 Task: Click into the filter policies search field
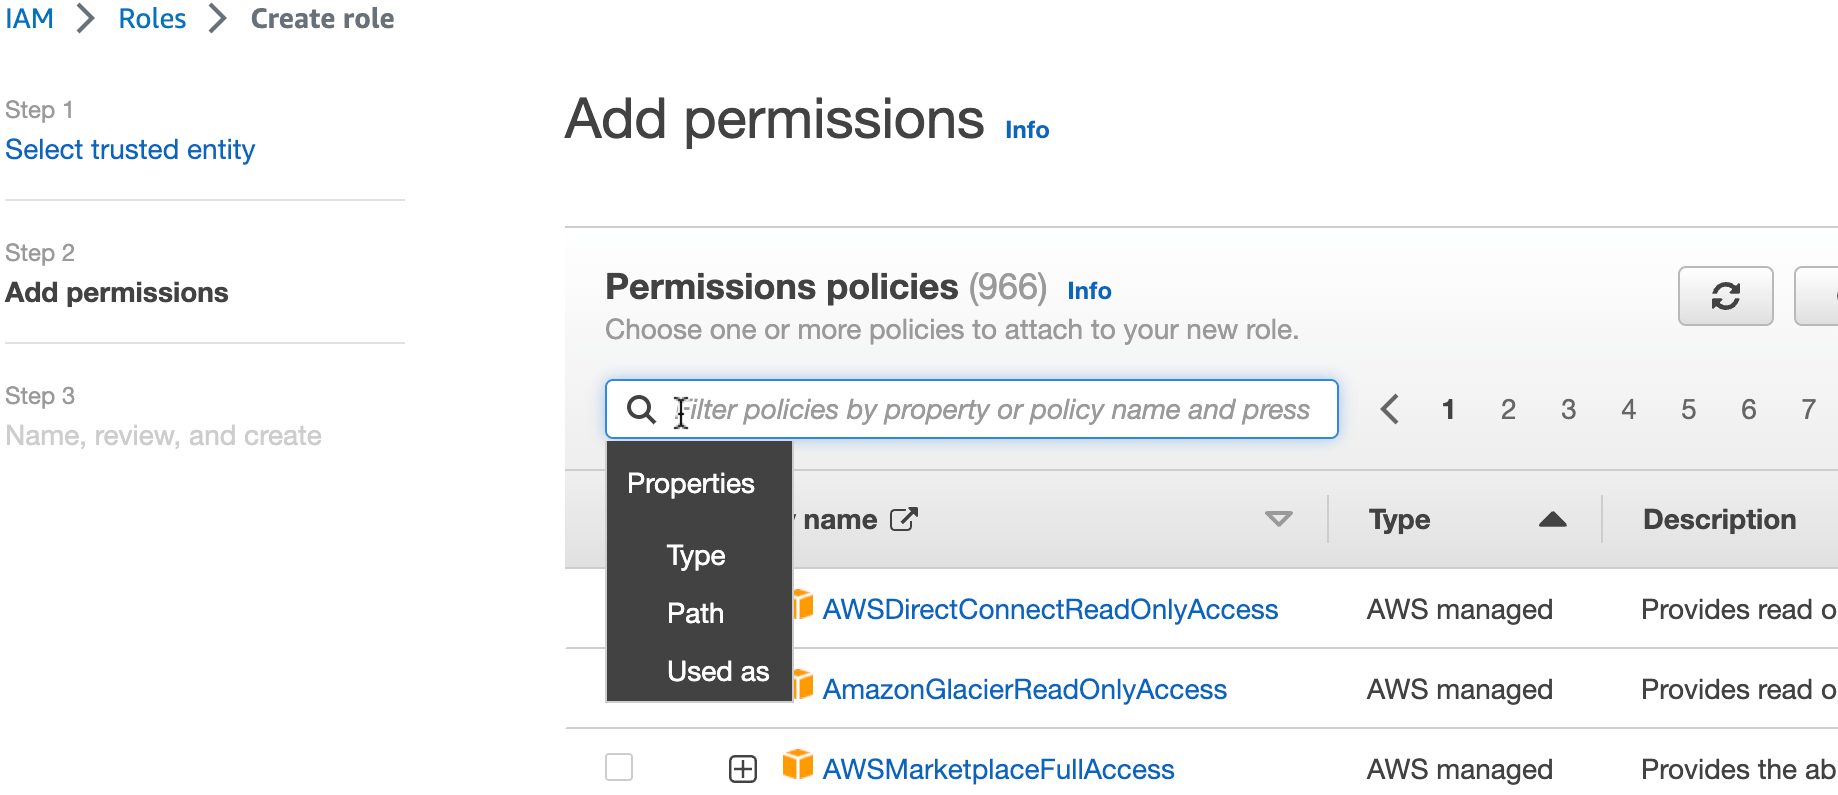1000,409
